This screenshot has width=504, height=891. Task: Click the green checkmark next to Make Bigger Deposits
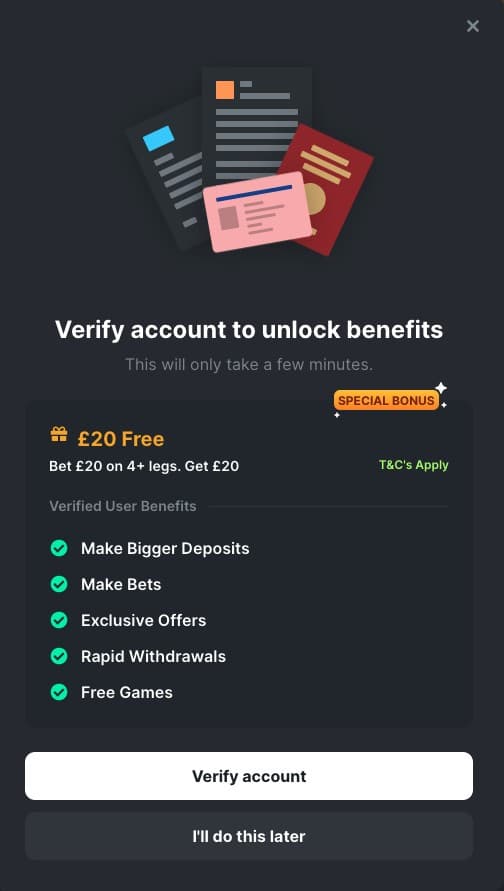pyautogui.click(x=59, y=548)
